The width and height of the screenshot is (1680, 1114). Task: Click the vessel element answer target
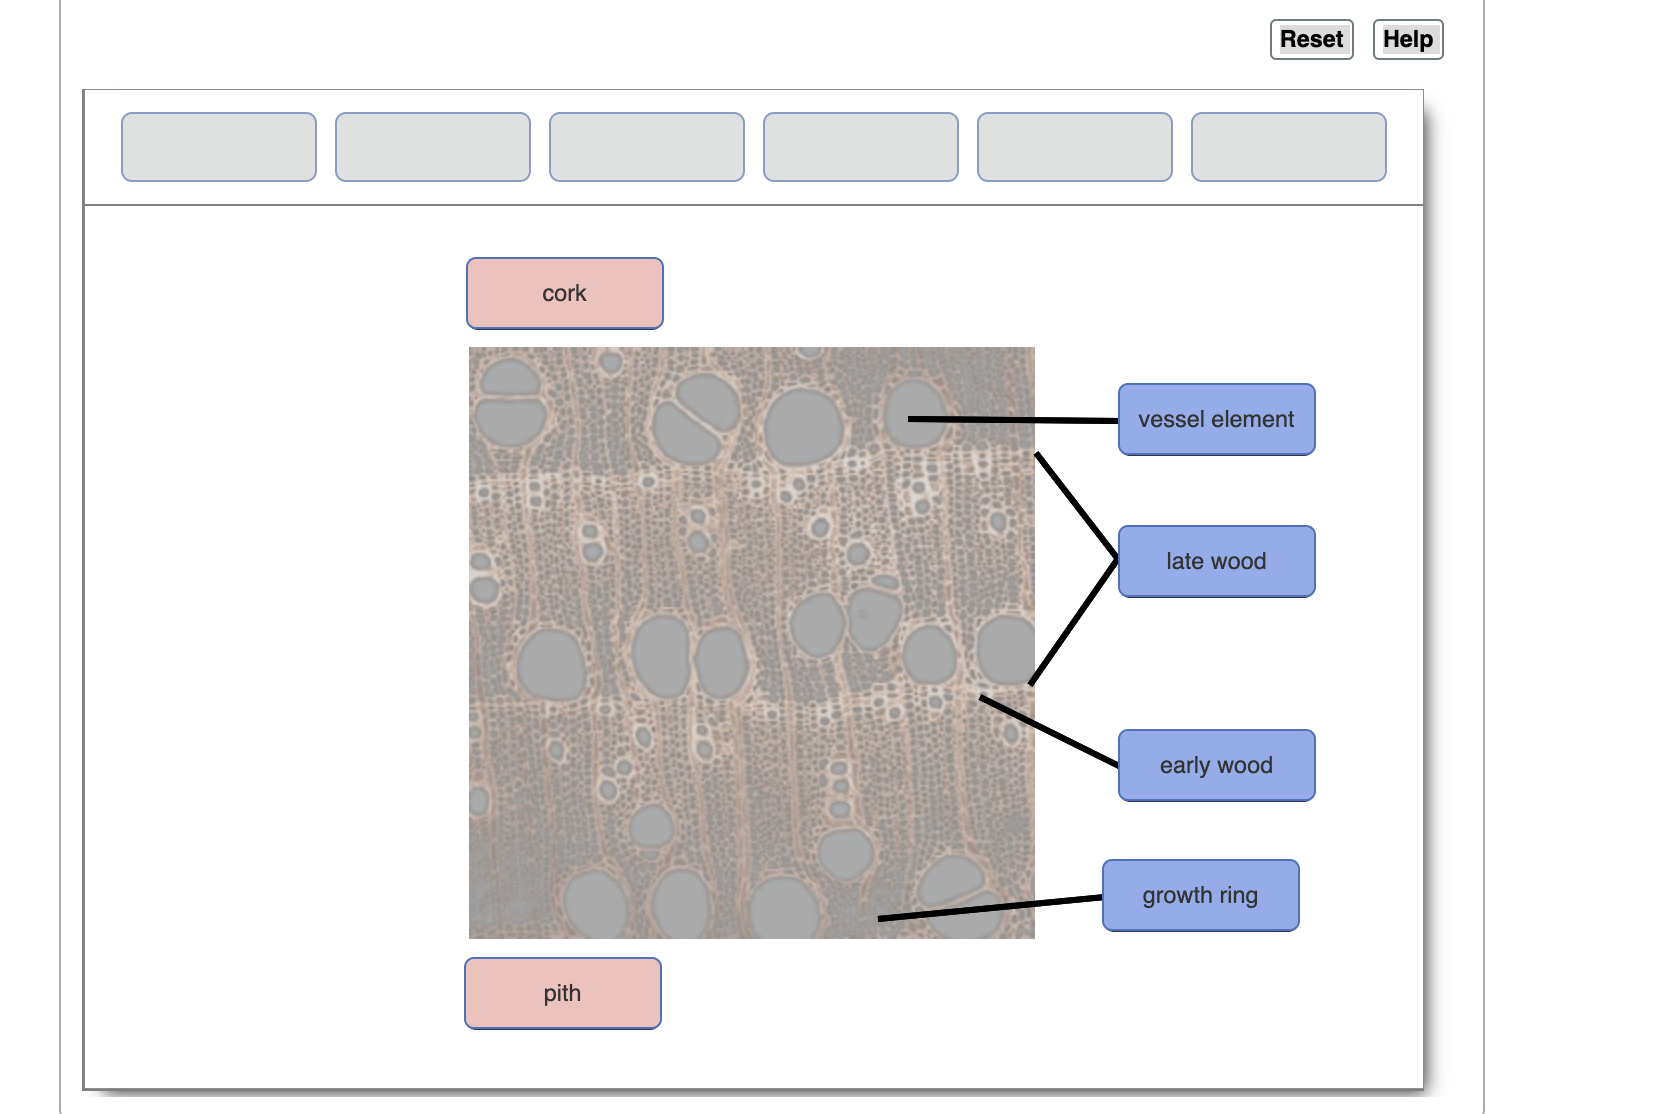point(1216,419)
